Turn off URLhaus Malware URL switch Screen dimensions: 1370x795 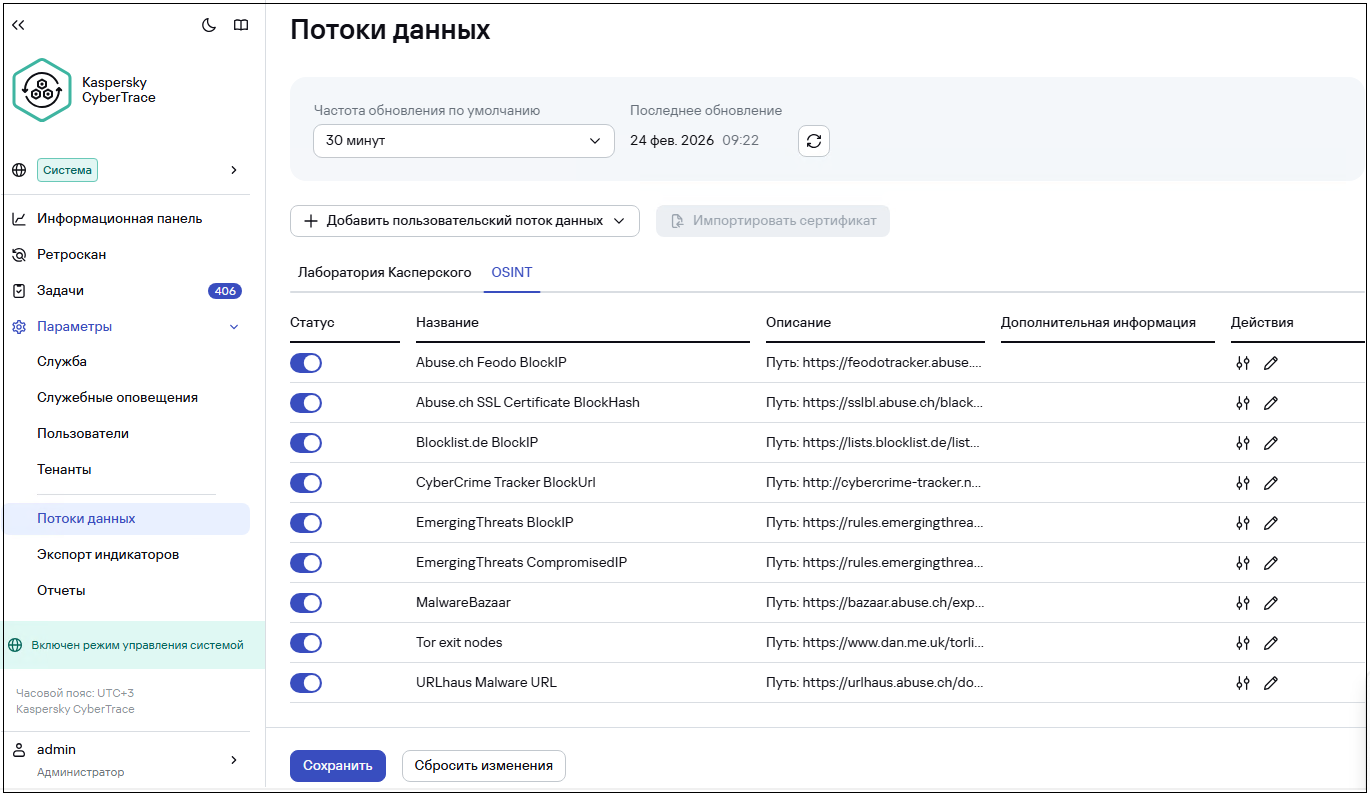point(306,683)
